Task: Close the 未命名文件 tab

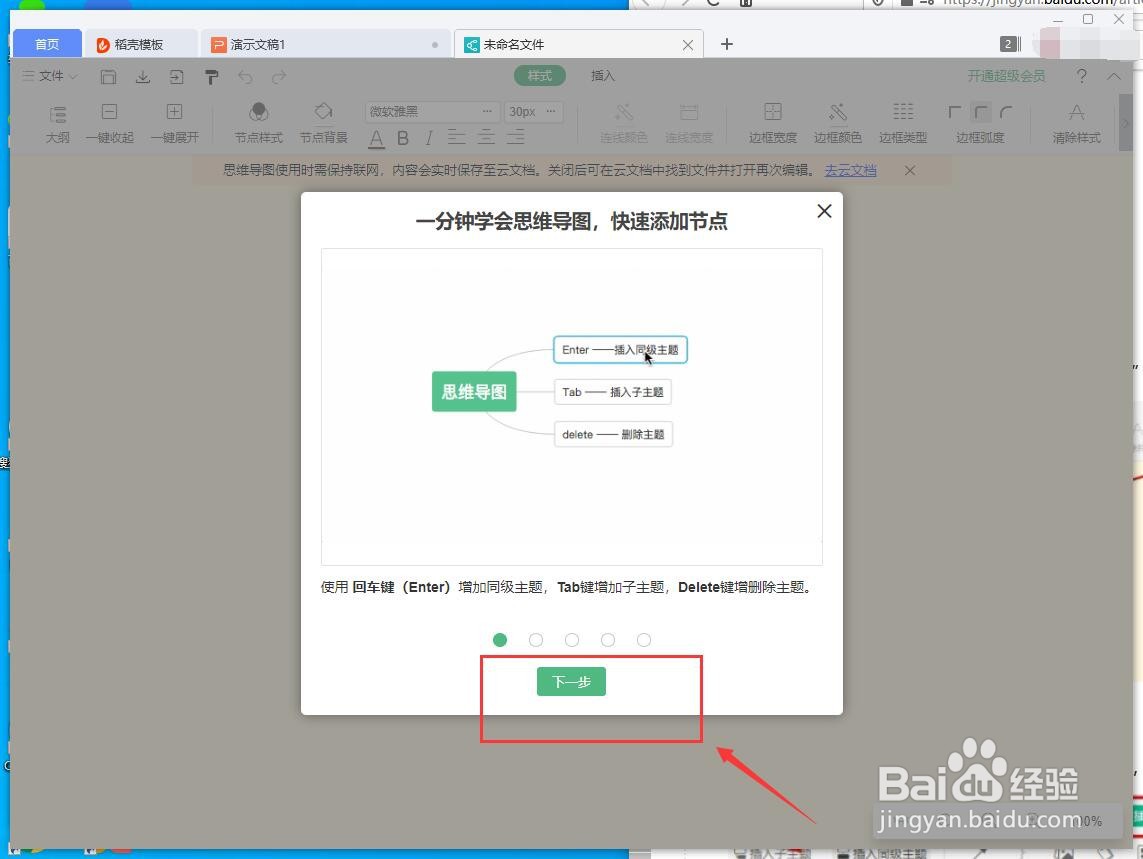Action: coord(687,45)
